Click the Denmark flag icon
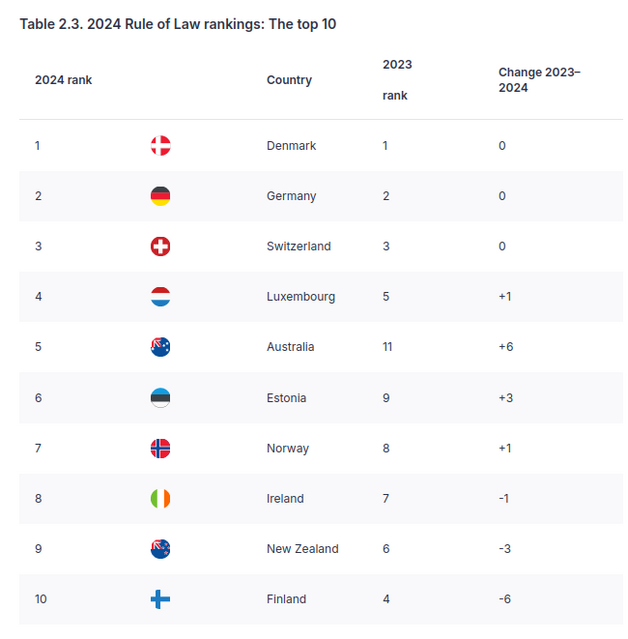The height and width of the screenshot is (639, 628). pos(160,146)
